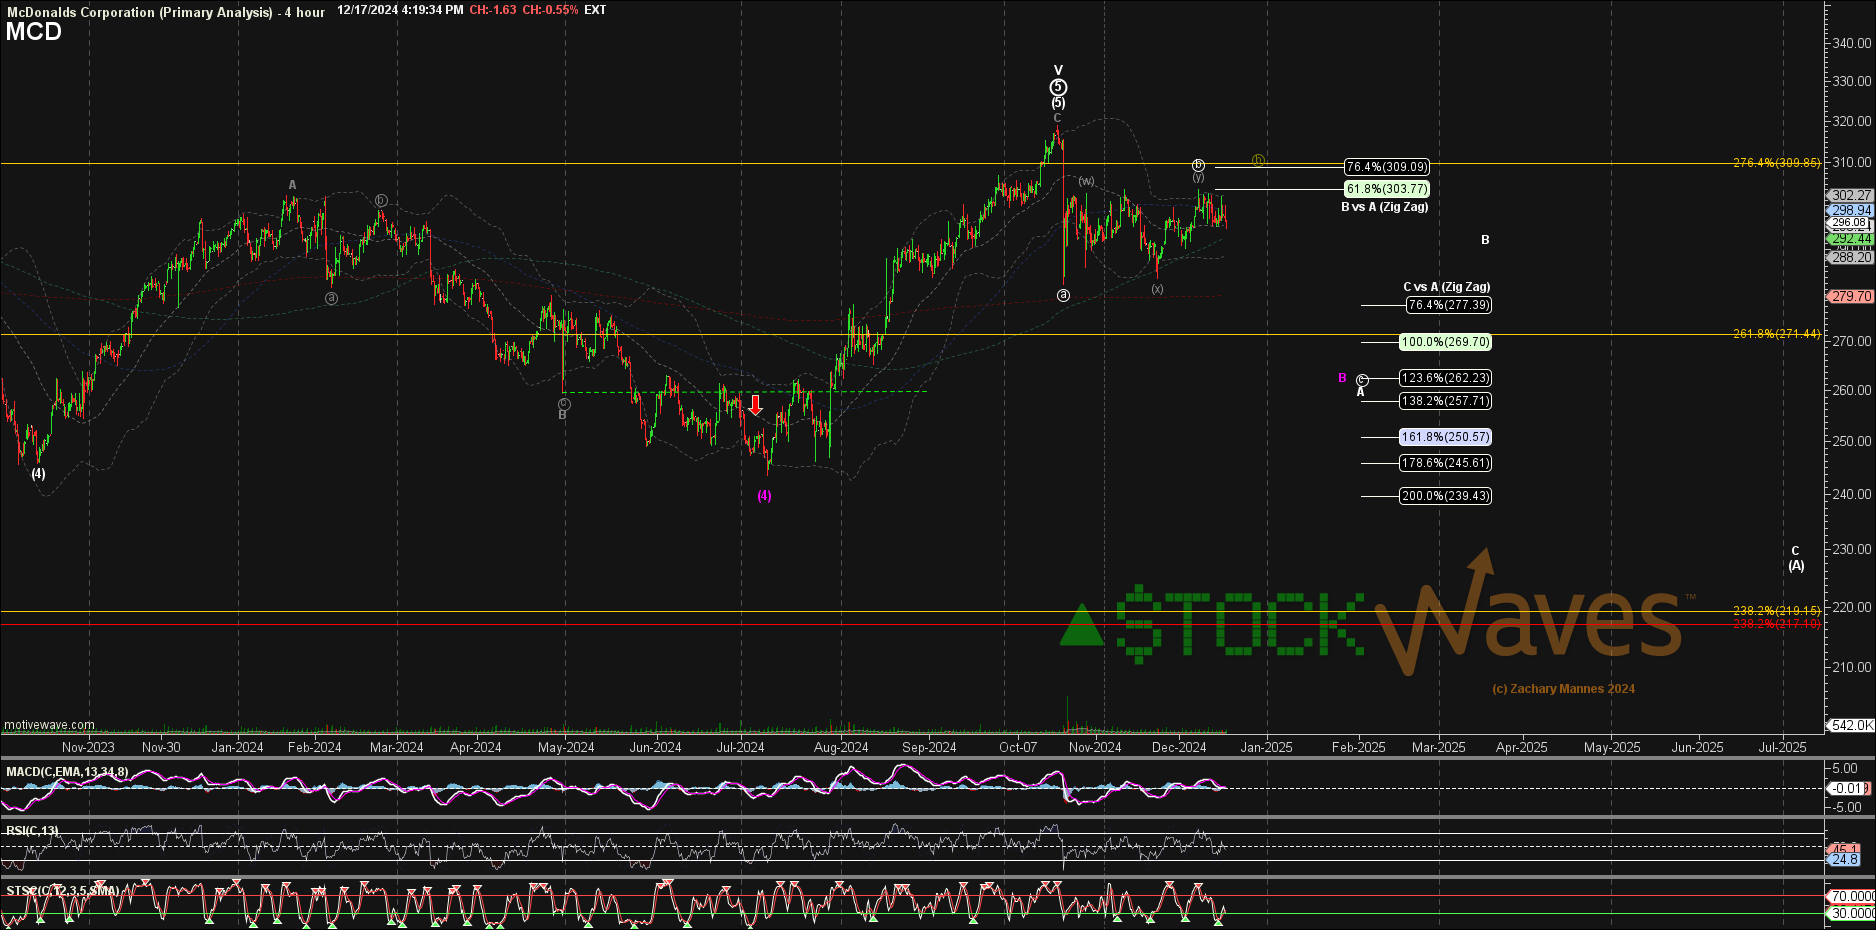Click the C vs A (Zig Zag) label
The width and height of the screenshot is (1876, 930).
point(1446,287)
